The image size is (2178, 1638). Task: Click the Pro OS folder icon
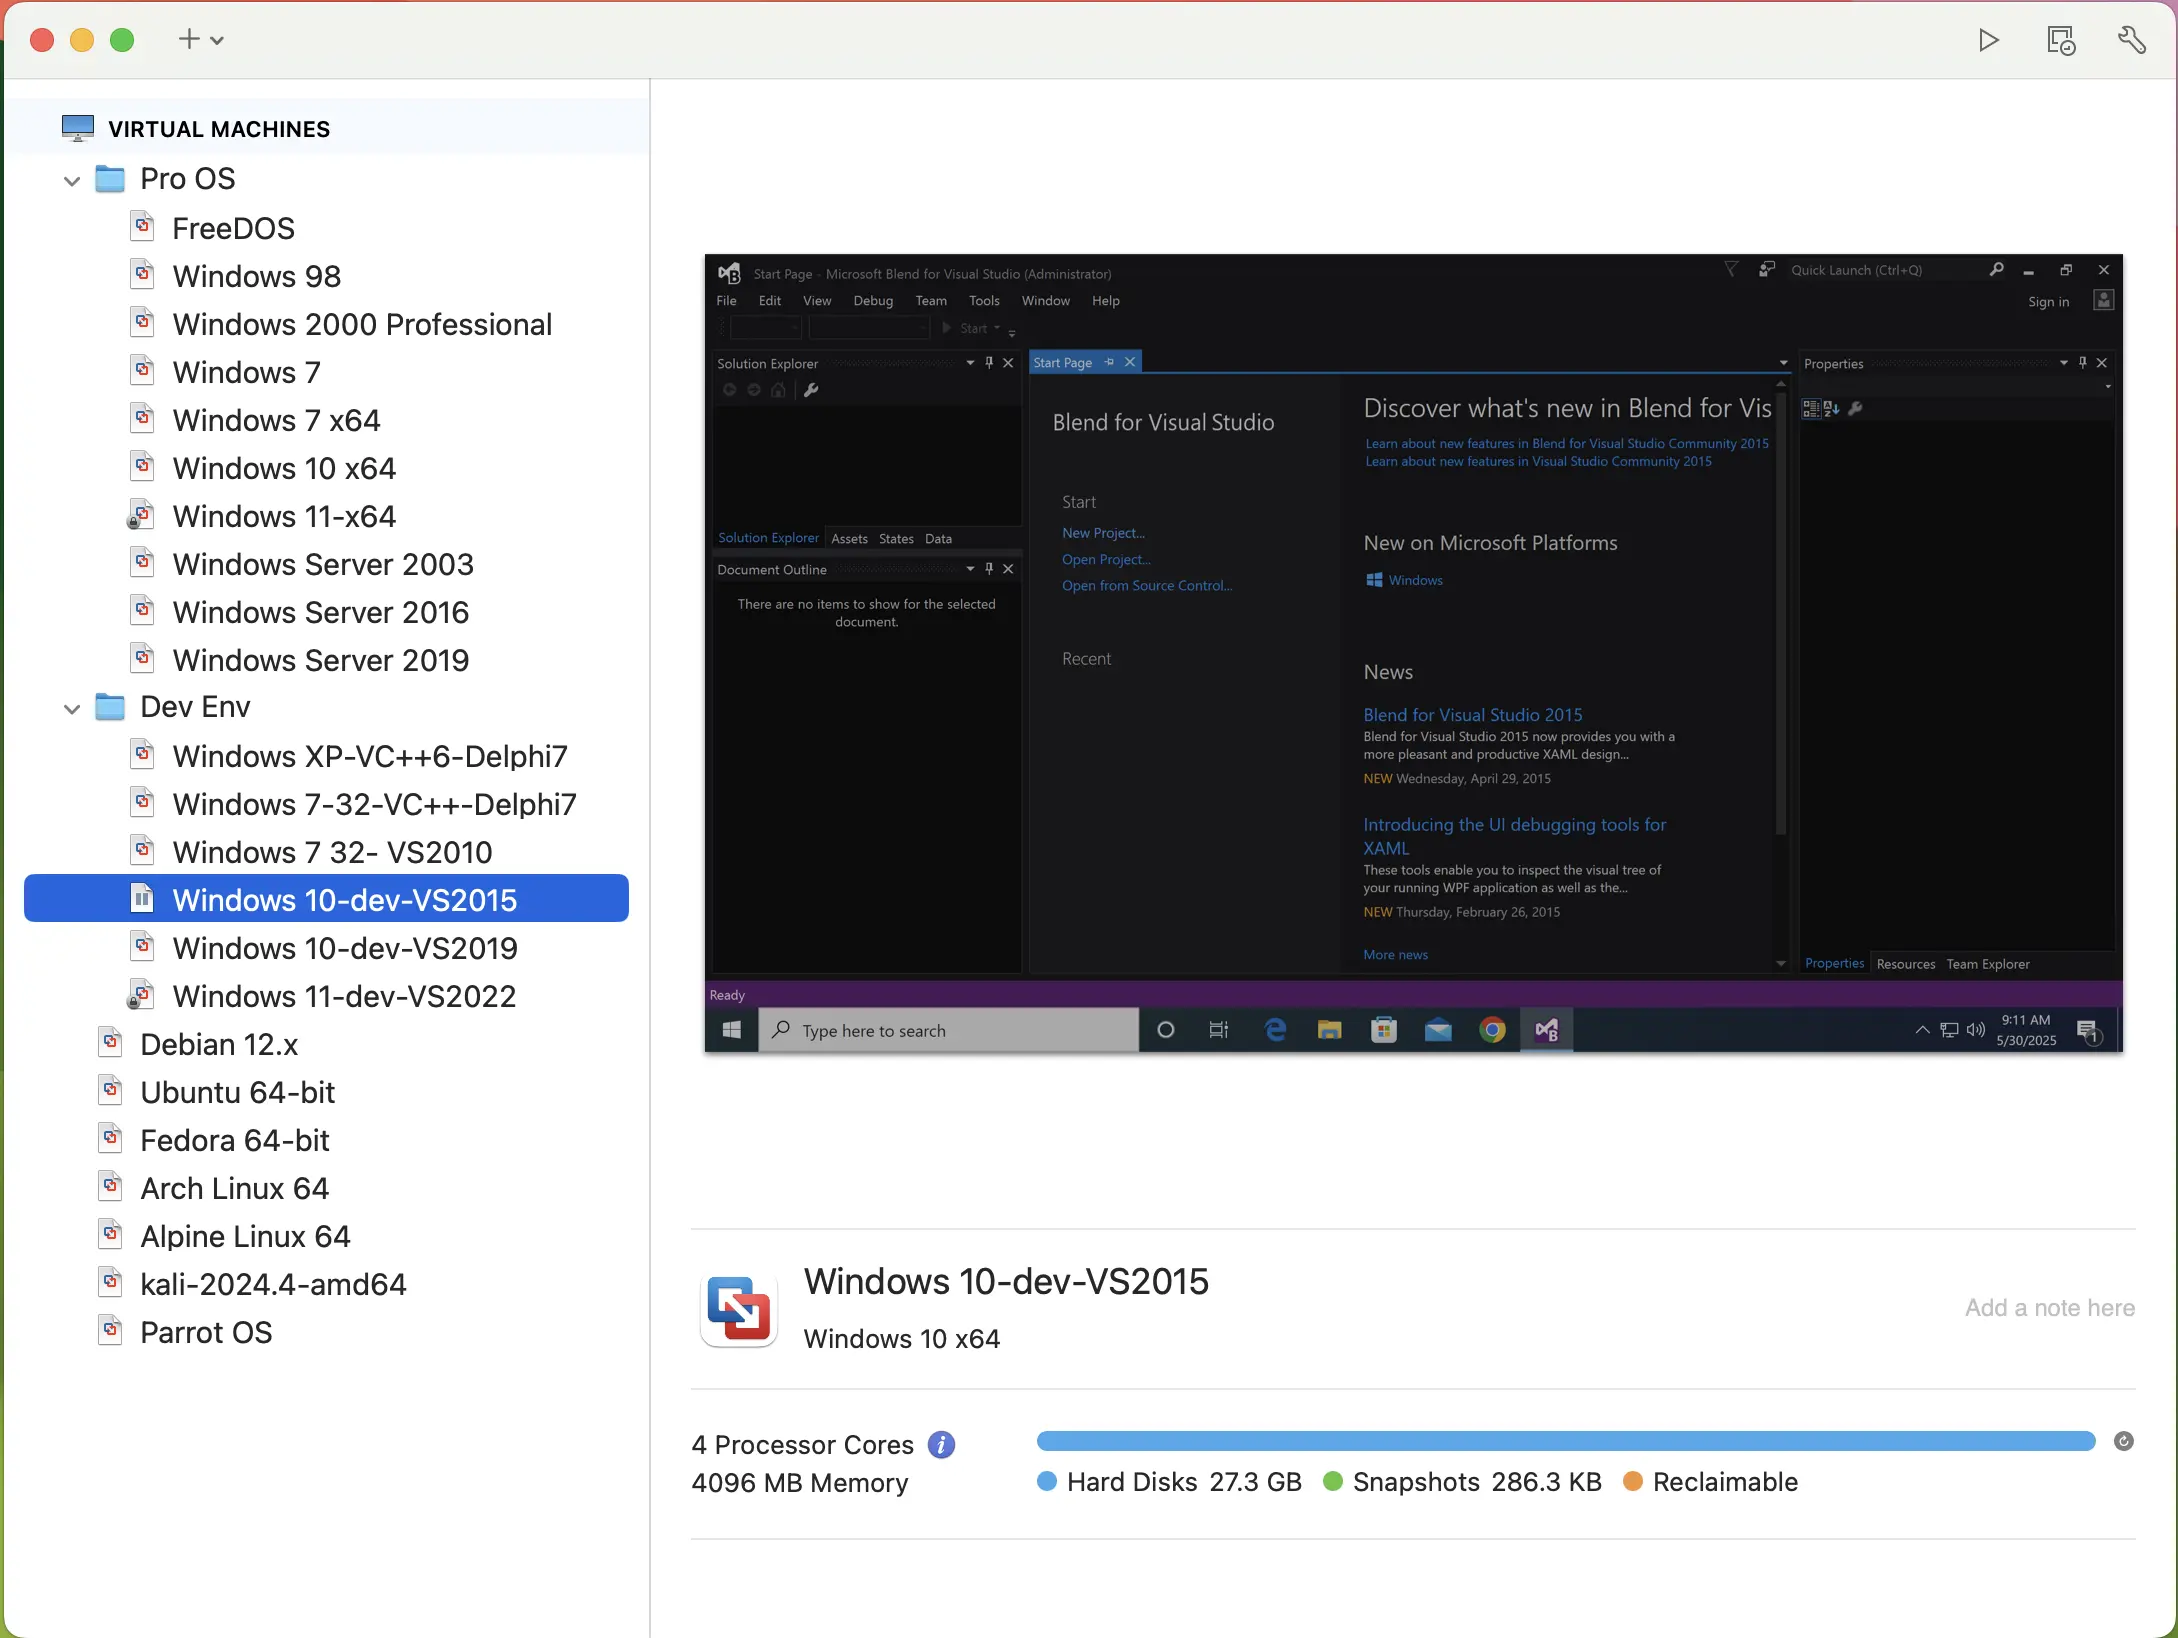110,179
